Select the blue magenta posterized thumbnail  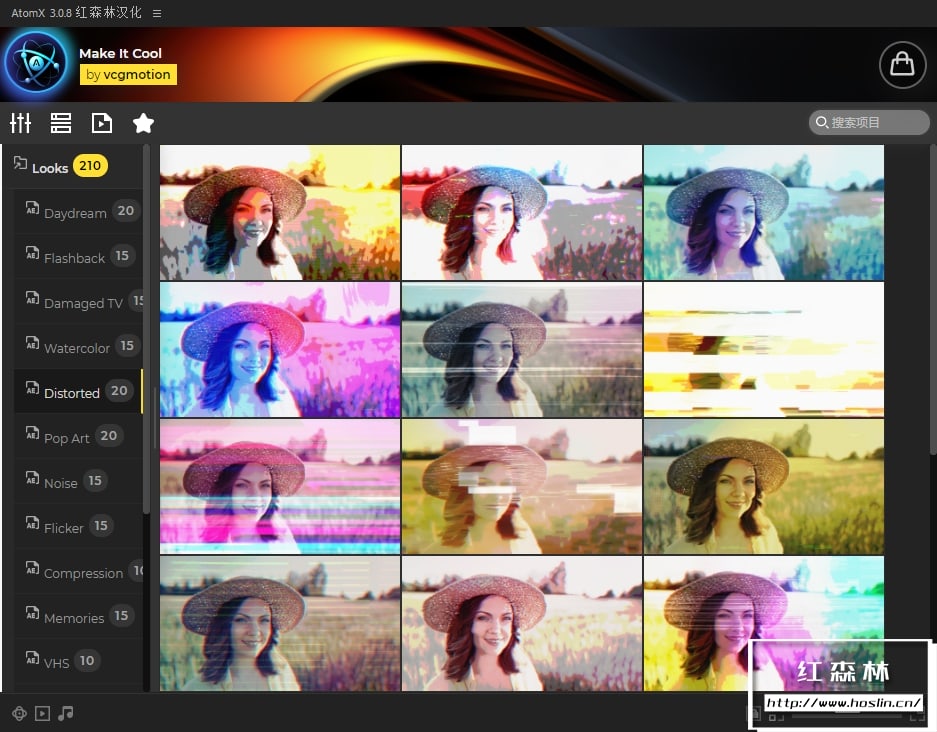[x=280, y=350]
